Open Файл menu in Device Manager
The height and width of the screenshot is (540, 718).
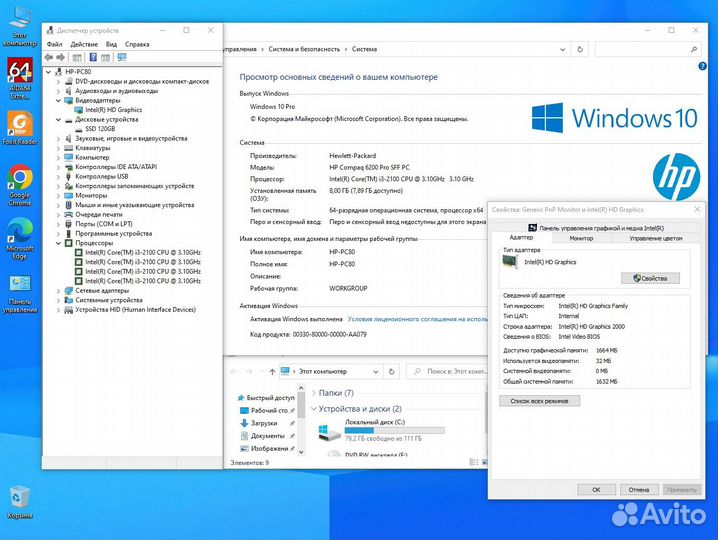click(x=54, y=44)
